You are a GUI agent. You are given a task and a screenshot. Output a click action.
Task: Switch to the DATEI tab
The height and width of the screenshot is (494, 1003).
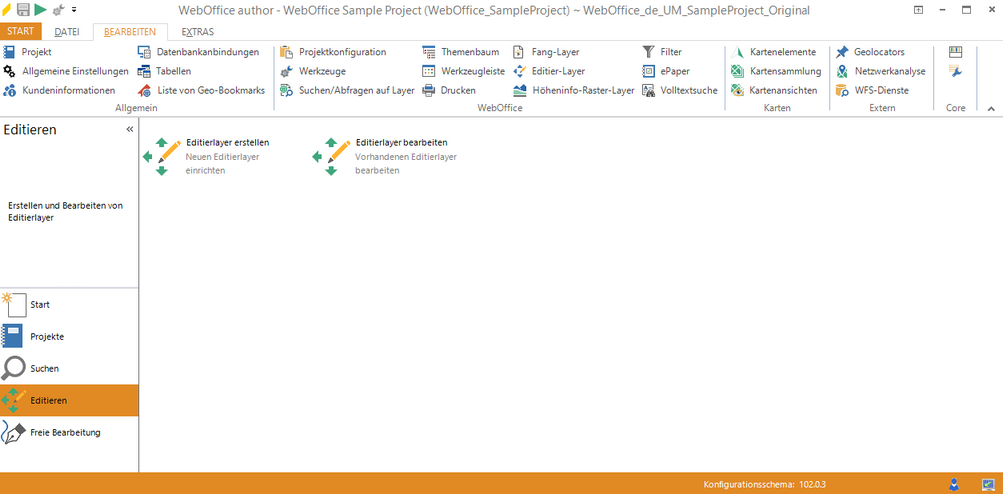point(67,32)
